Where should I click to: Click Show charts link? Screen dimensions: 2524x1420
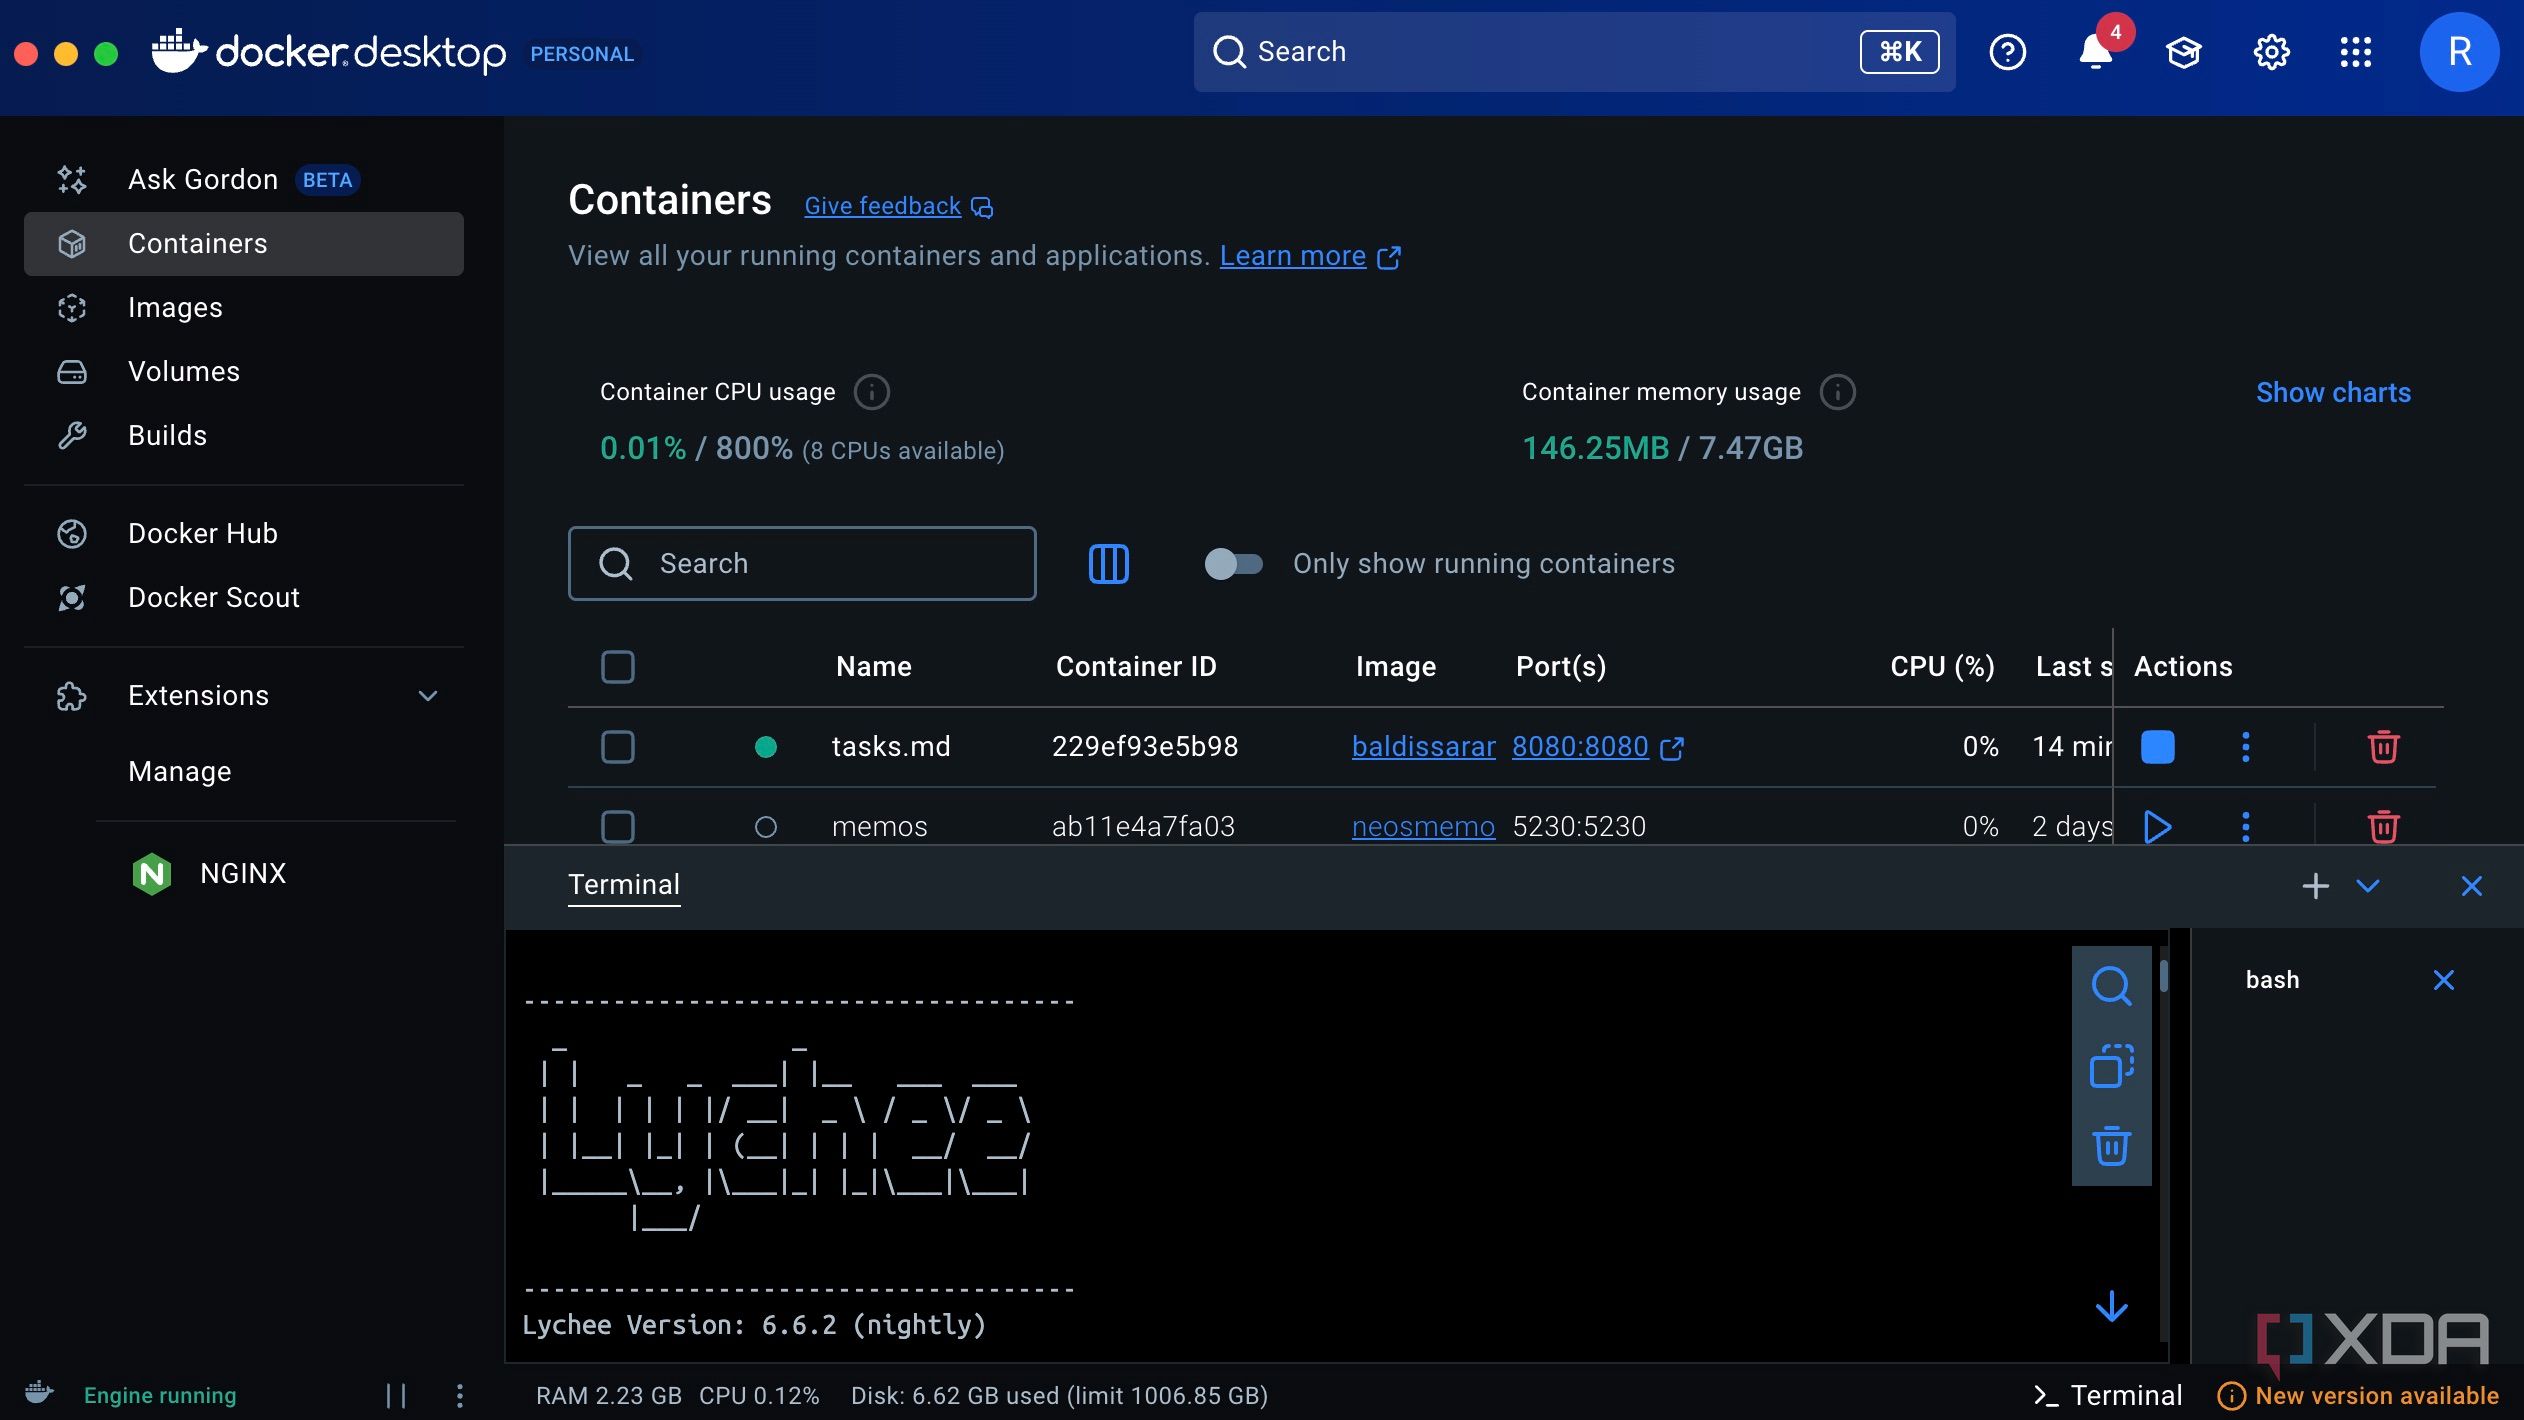[x=2333, y=393]
